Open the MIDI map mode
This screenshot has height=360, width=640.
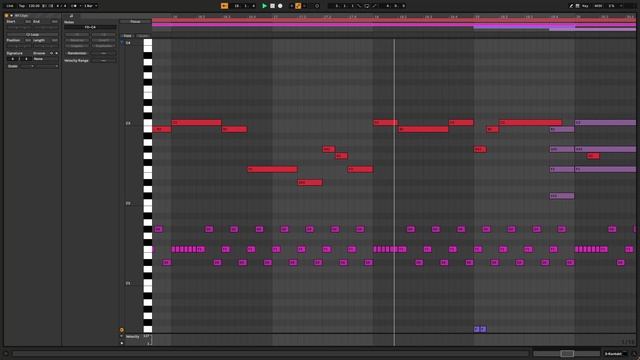click(598, 6)
